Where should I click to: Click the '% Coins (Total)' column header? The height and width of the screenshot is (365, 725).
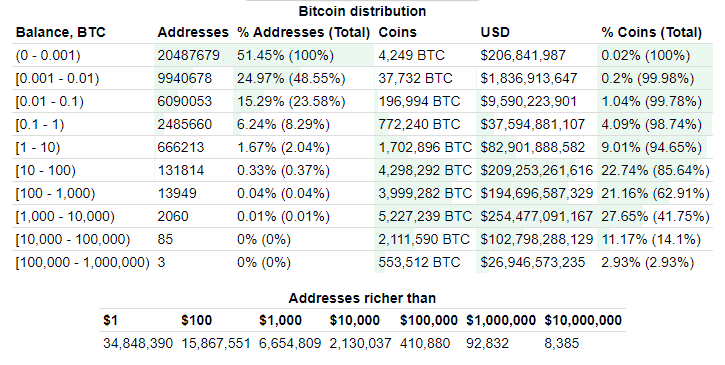[x=651, y=32]
